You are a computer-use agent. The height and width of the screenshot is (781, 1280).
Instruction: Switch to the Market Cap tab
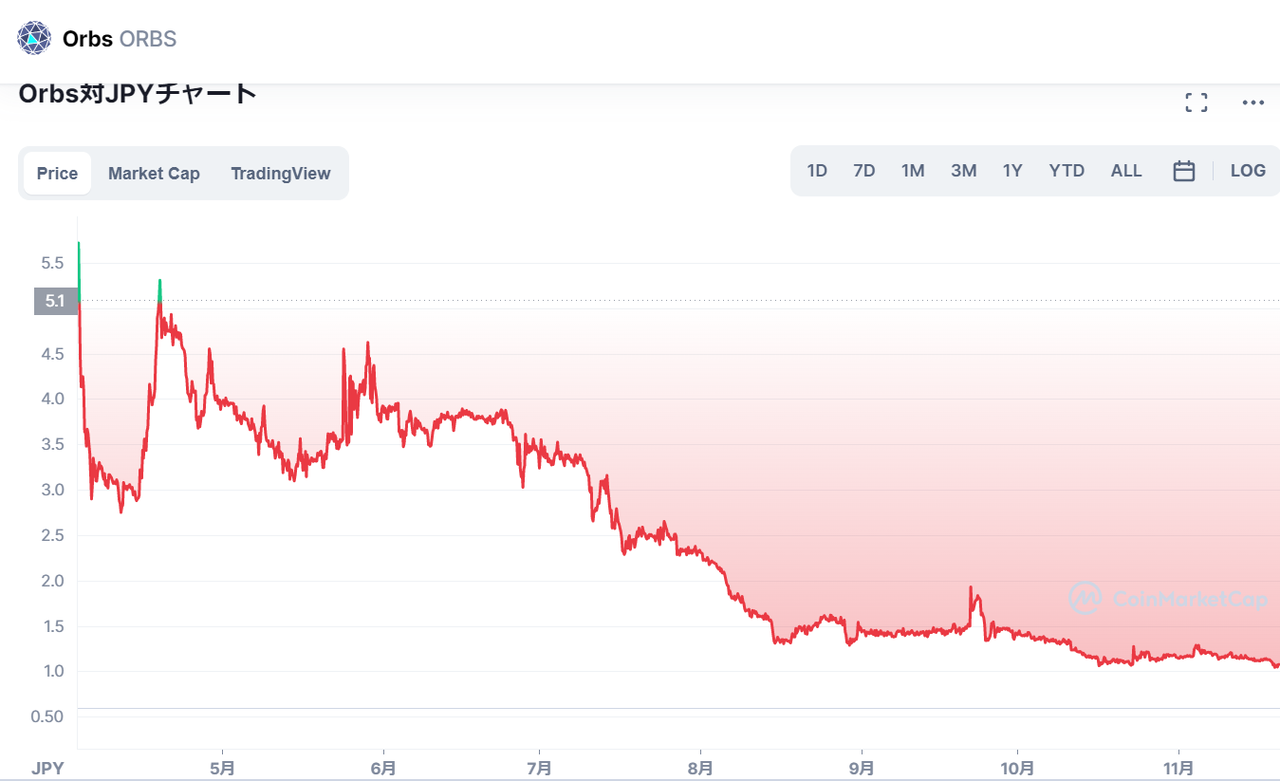pyautogui.click(x=154, y=173)
